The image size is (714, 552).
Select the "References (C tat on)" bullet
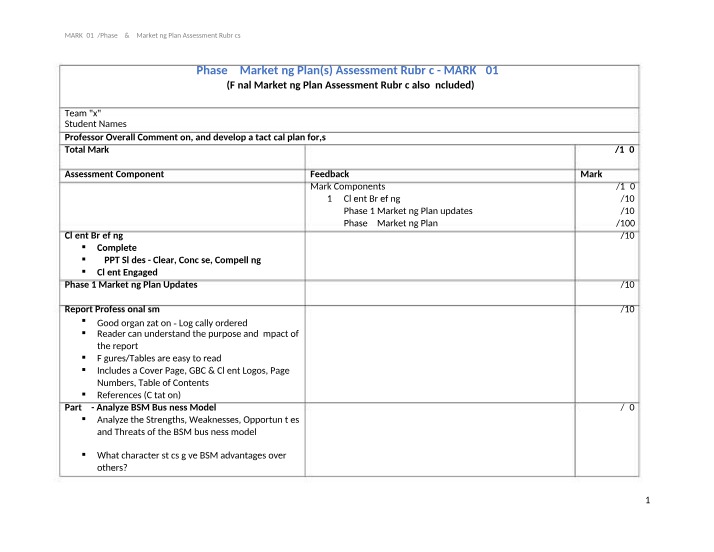pos(139,395)
